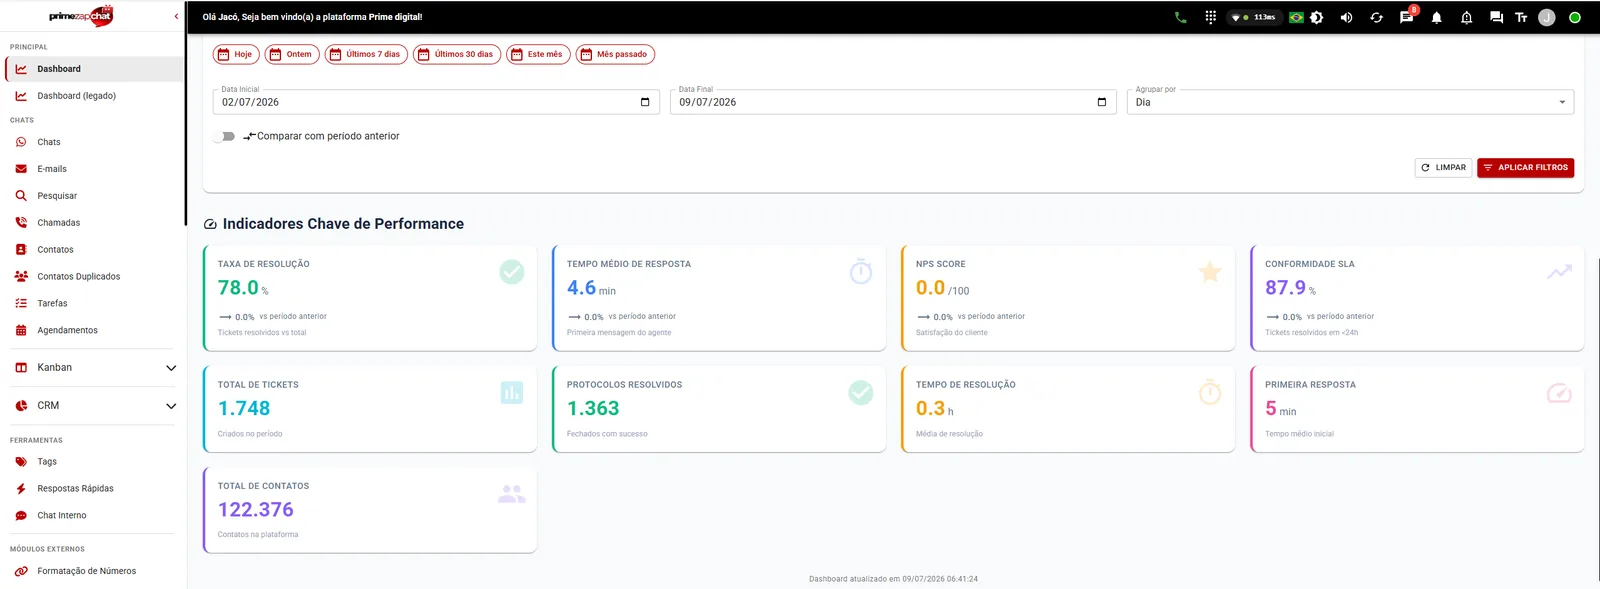Click the green phone call icon
Viewport: 1600px width, 589px height.
(1180, 17)
